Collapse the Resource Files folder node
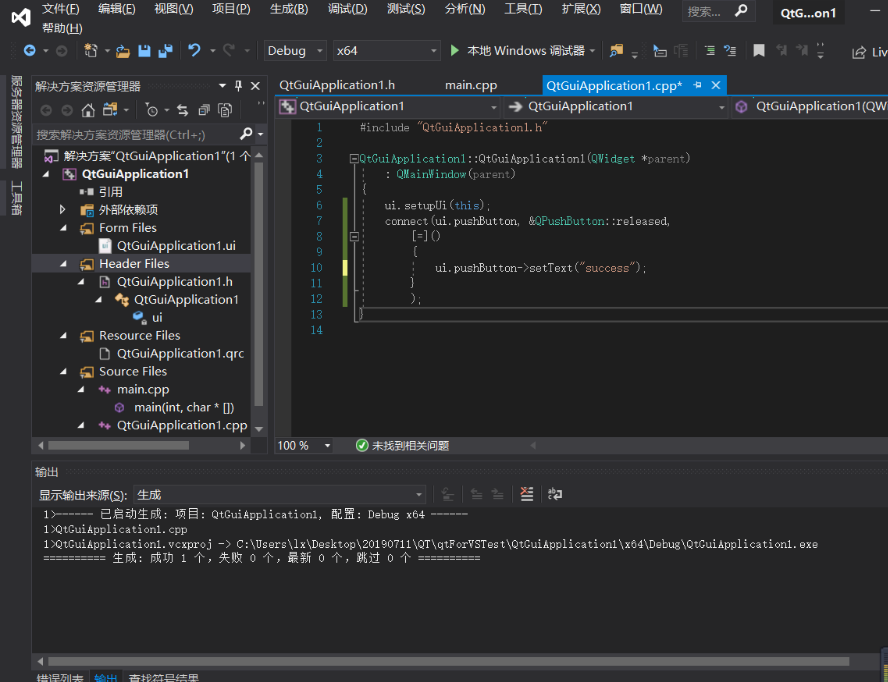The width and height of the screenshot is (888, 682). pyautogui.click(x=63, y=336)
